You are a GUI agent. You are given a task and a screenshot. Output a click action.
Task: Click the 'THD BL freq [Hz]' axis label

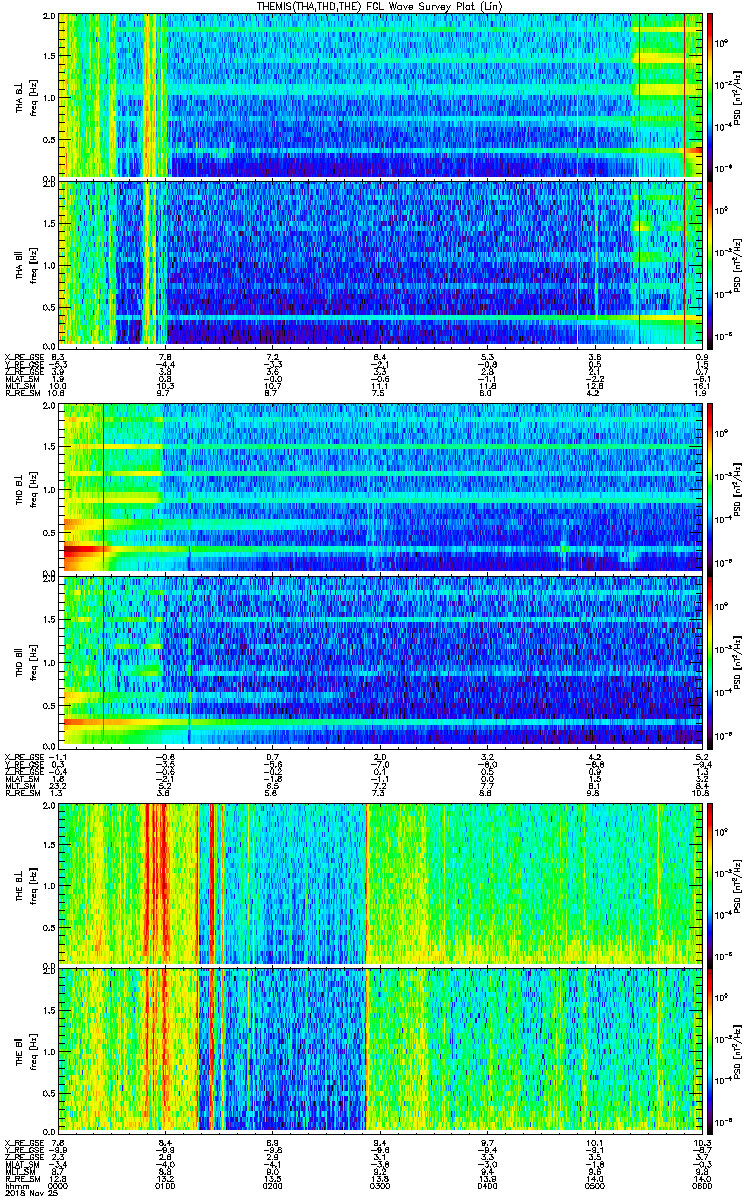click(x=25, y=488)
